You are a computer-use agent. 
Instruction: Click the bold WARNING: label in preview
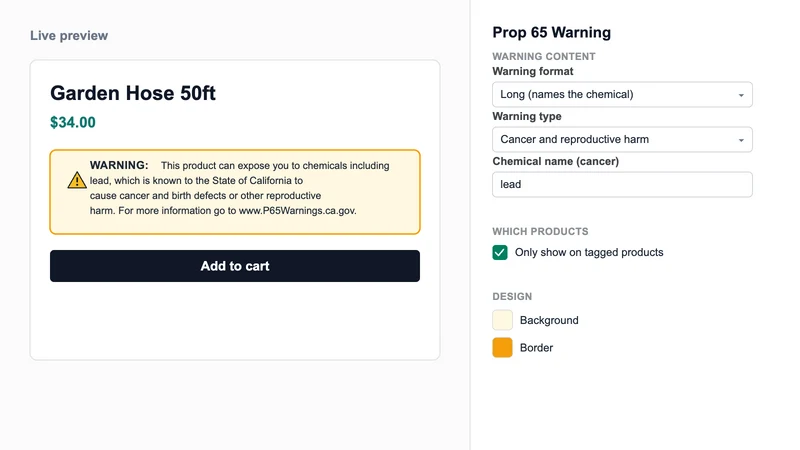coord(119,165)
